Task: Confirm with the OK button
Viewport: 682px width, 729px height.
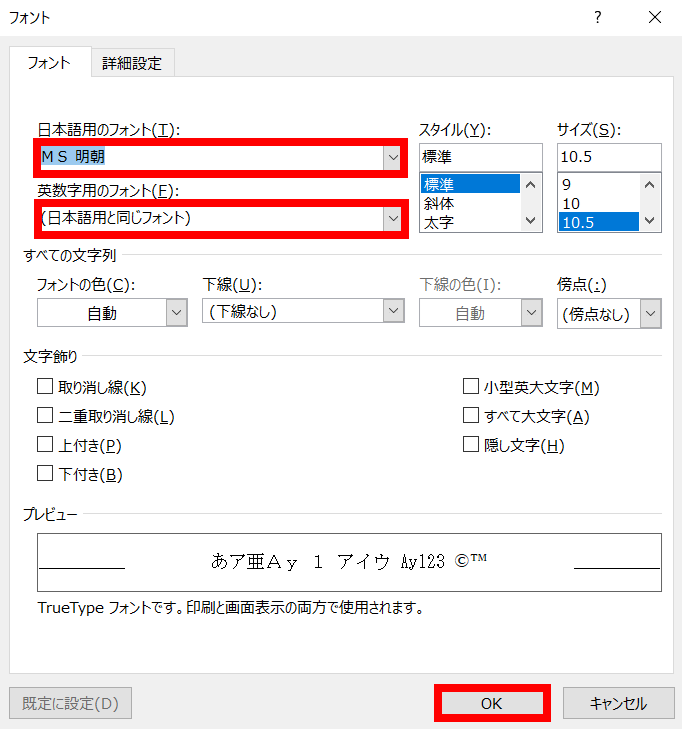Action: tap(492, 703)
